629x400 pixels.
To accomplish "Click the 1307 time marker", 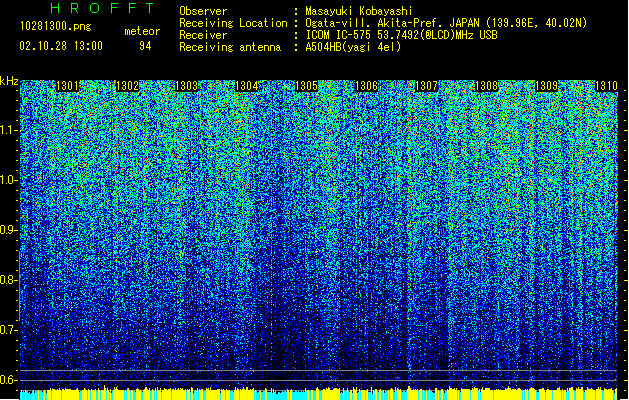I will [x=426, y=86].
